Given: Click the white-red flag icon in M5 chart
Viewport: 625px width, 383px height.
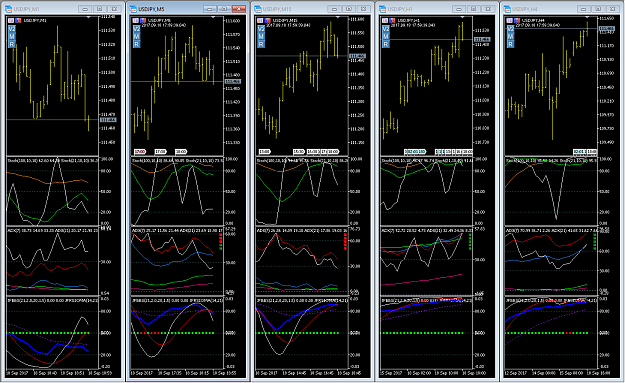Looking at the screenshot, I should 136,20.
